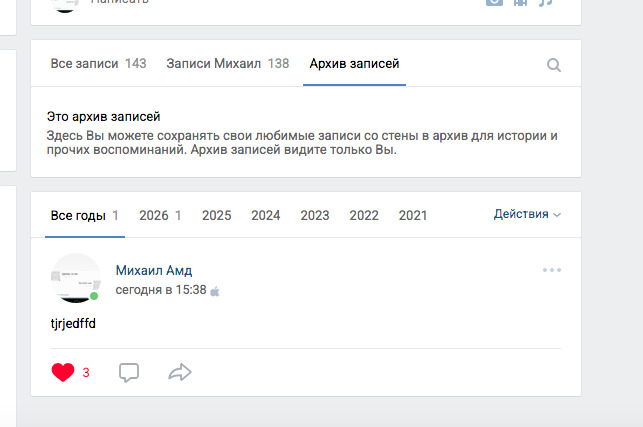Expand the Действия dropdown
The width and height of the screenshot is (643, 427).
pos(527,214)
